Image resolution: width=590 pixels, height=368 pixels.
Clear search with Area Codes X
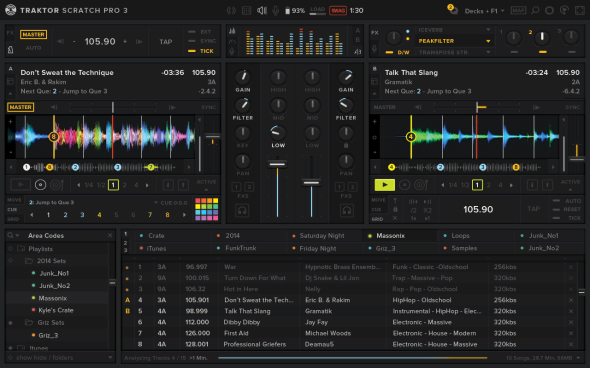tap(110, 236)
